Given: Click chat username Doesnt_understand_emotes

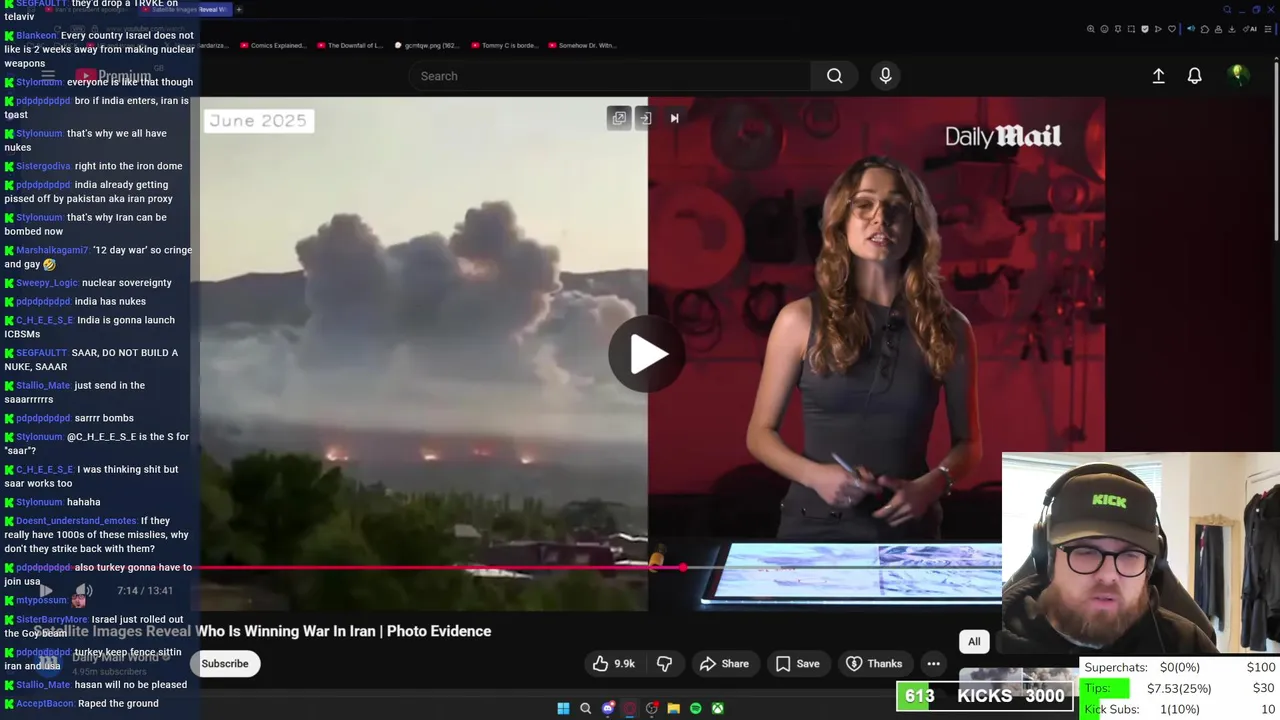Looking at the screenshot, I should click(x=76, y=521).
